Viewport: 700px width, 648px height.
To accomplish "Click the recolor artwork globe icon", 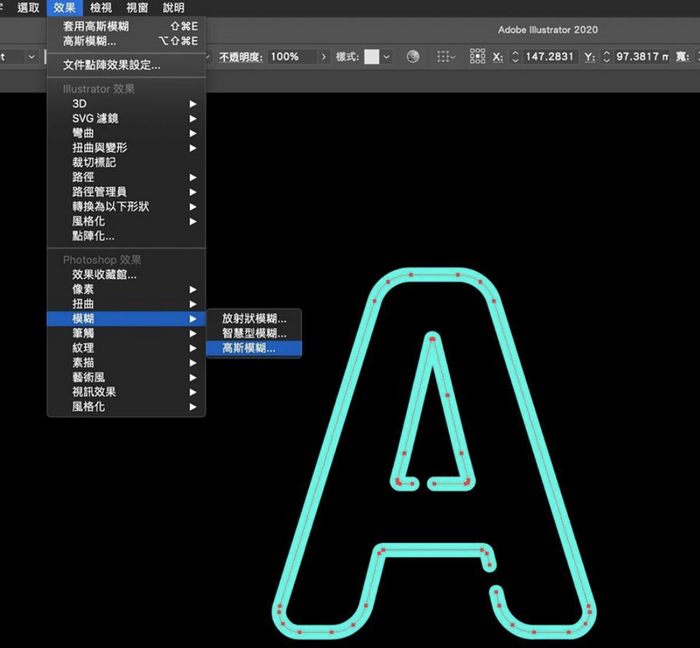I will pos(413,57).
